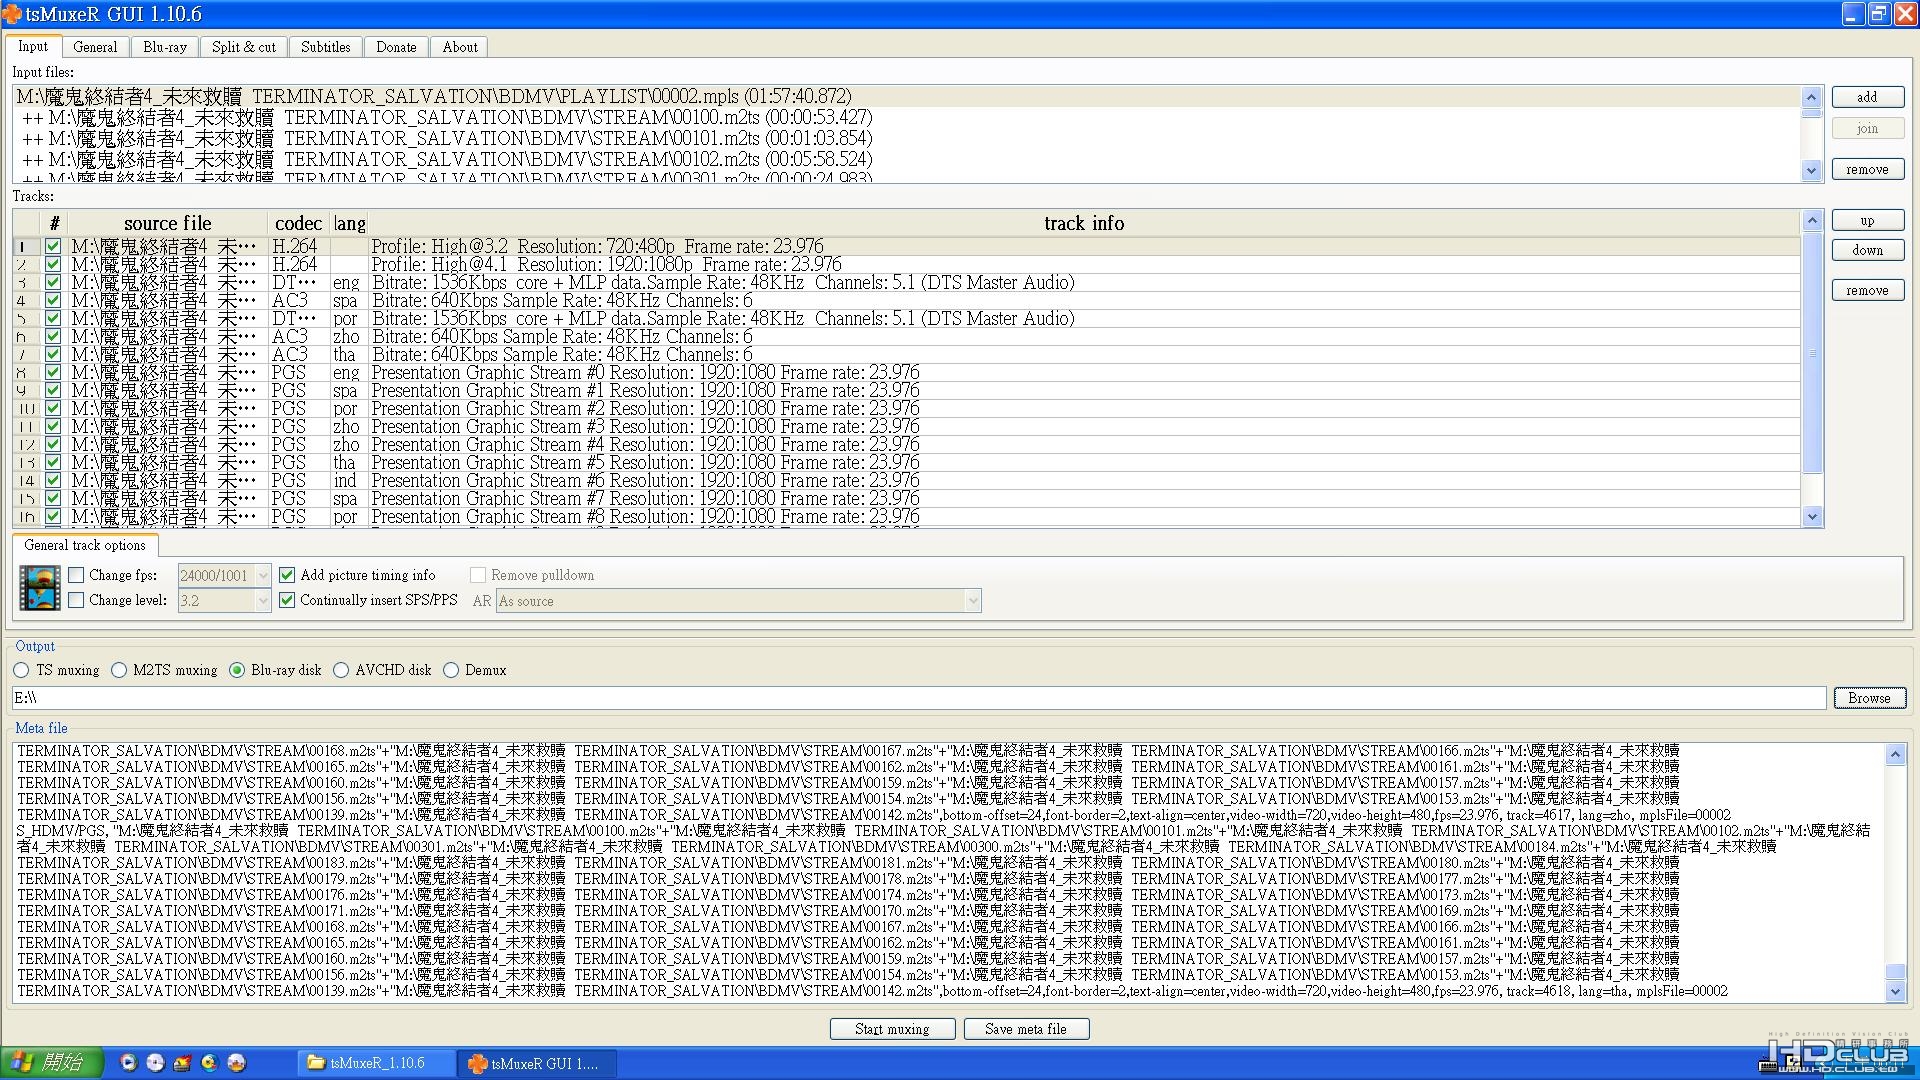
Task: Open tsMuxeR_1.10.6 folder taskbar button
Action: pos(376,1063)
